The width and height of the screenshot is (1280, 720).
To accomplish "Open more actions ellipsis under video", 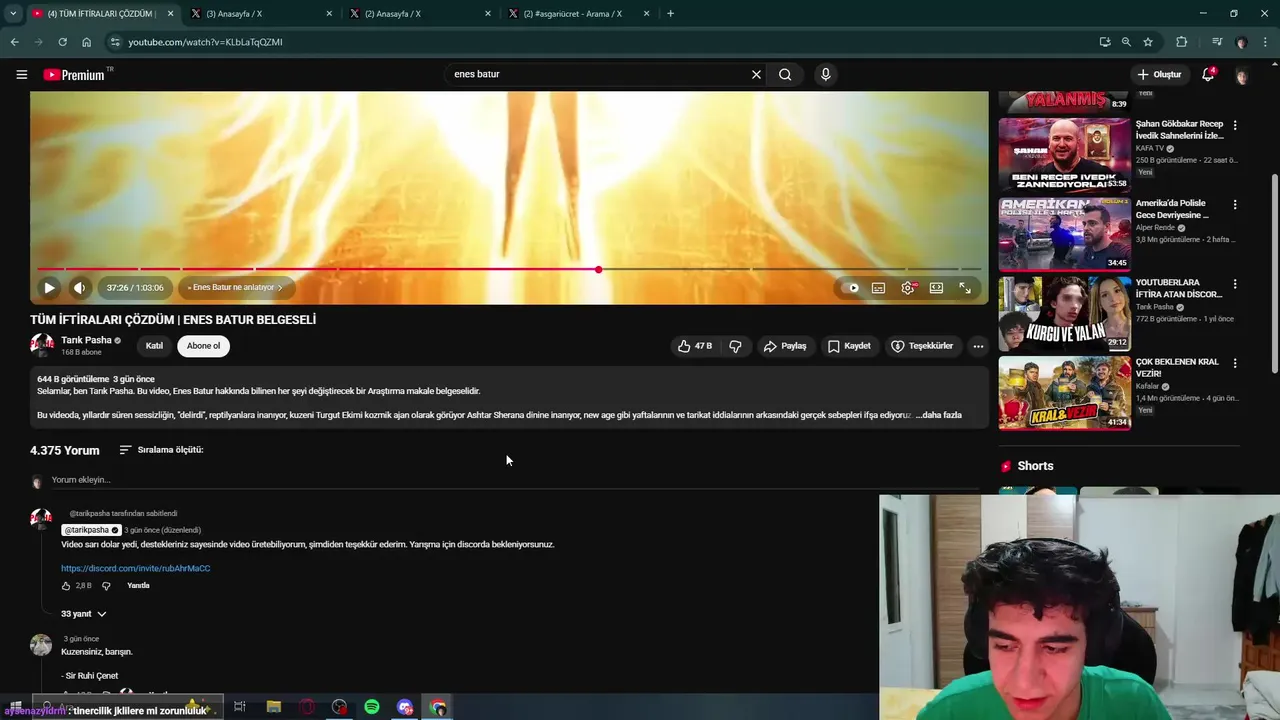I will 978,346.
